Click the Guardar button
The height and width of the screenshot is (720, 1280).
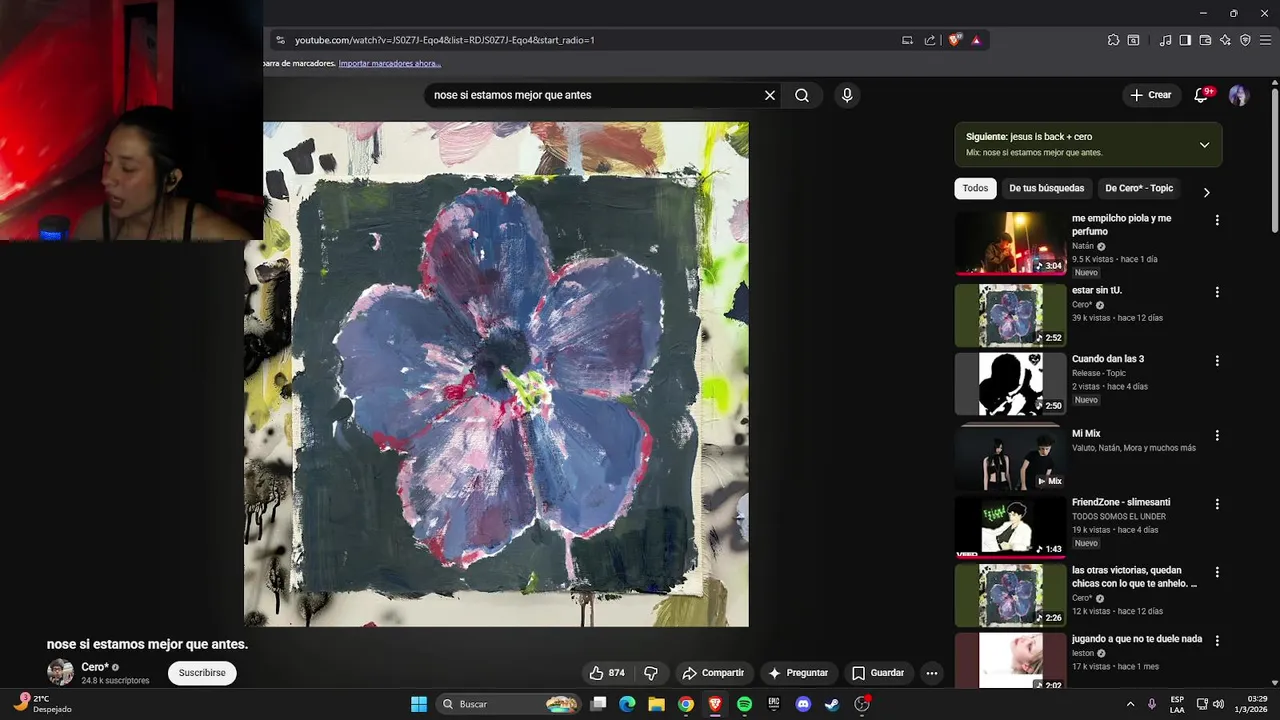click(878, 673)
